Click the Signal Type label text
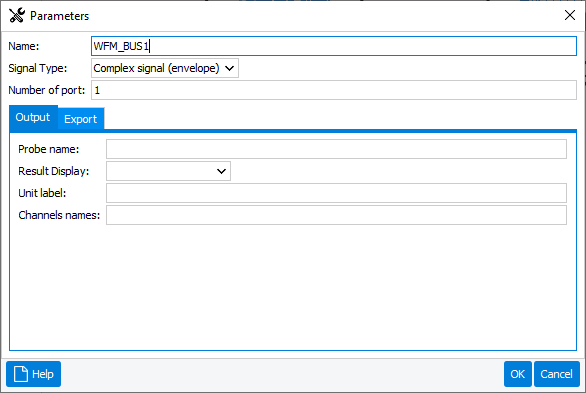 38,68
